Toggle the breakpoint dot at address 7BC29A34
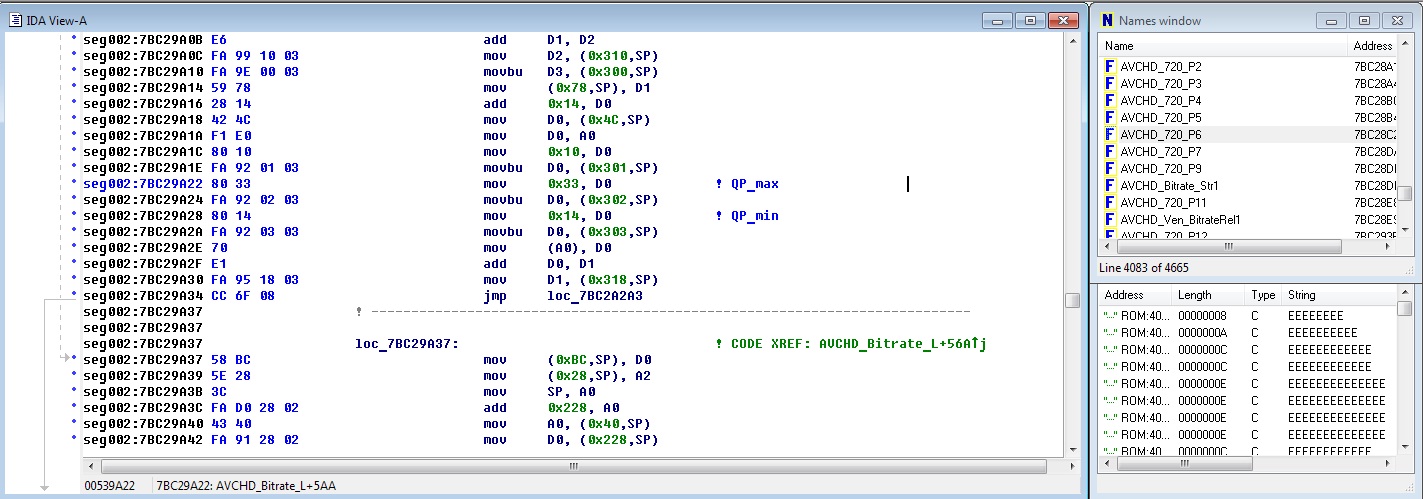1423x499 pixels. pyautogui.click(x=75, y=296)
